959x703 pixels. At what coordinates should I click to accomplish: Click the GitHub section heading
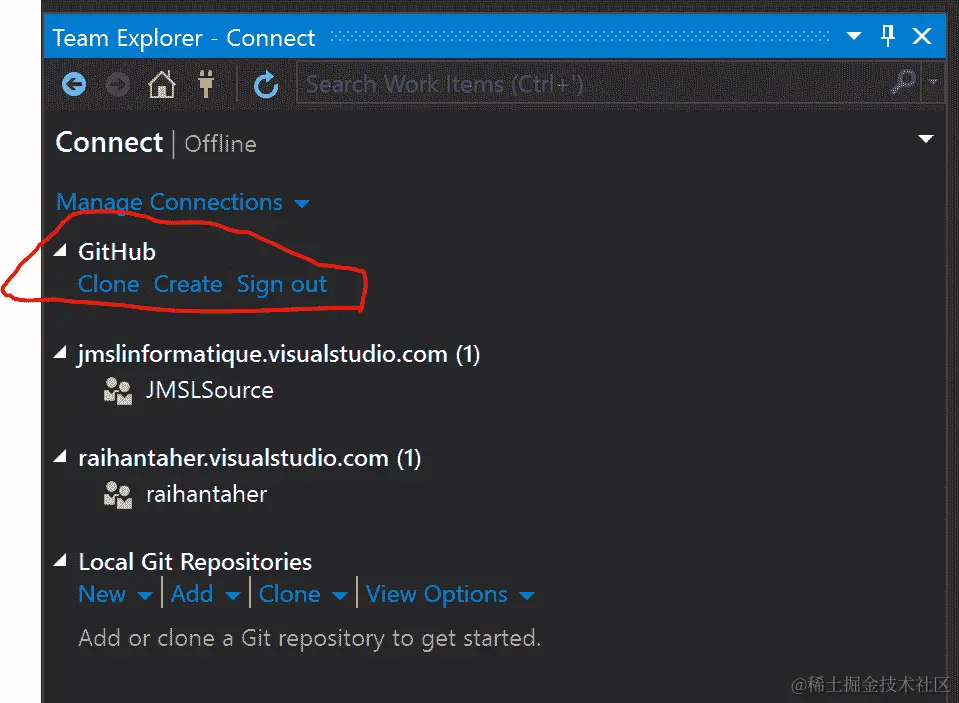coord(117,251)
